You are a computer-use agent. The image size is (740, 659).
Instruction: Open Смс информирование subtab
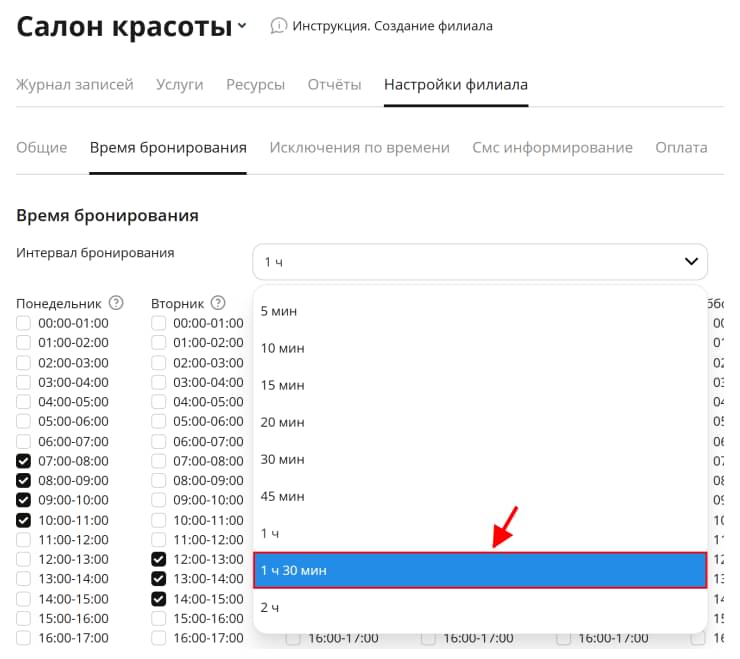pos(552,147)
